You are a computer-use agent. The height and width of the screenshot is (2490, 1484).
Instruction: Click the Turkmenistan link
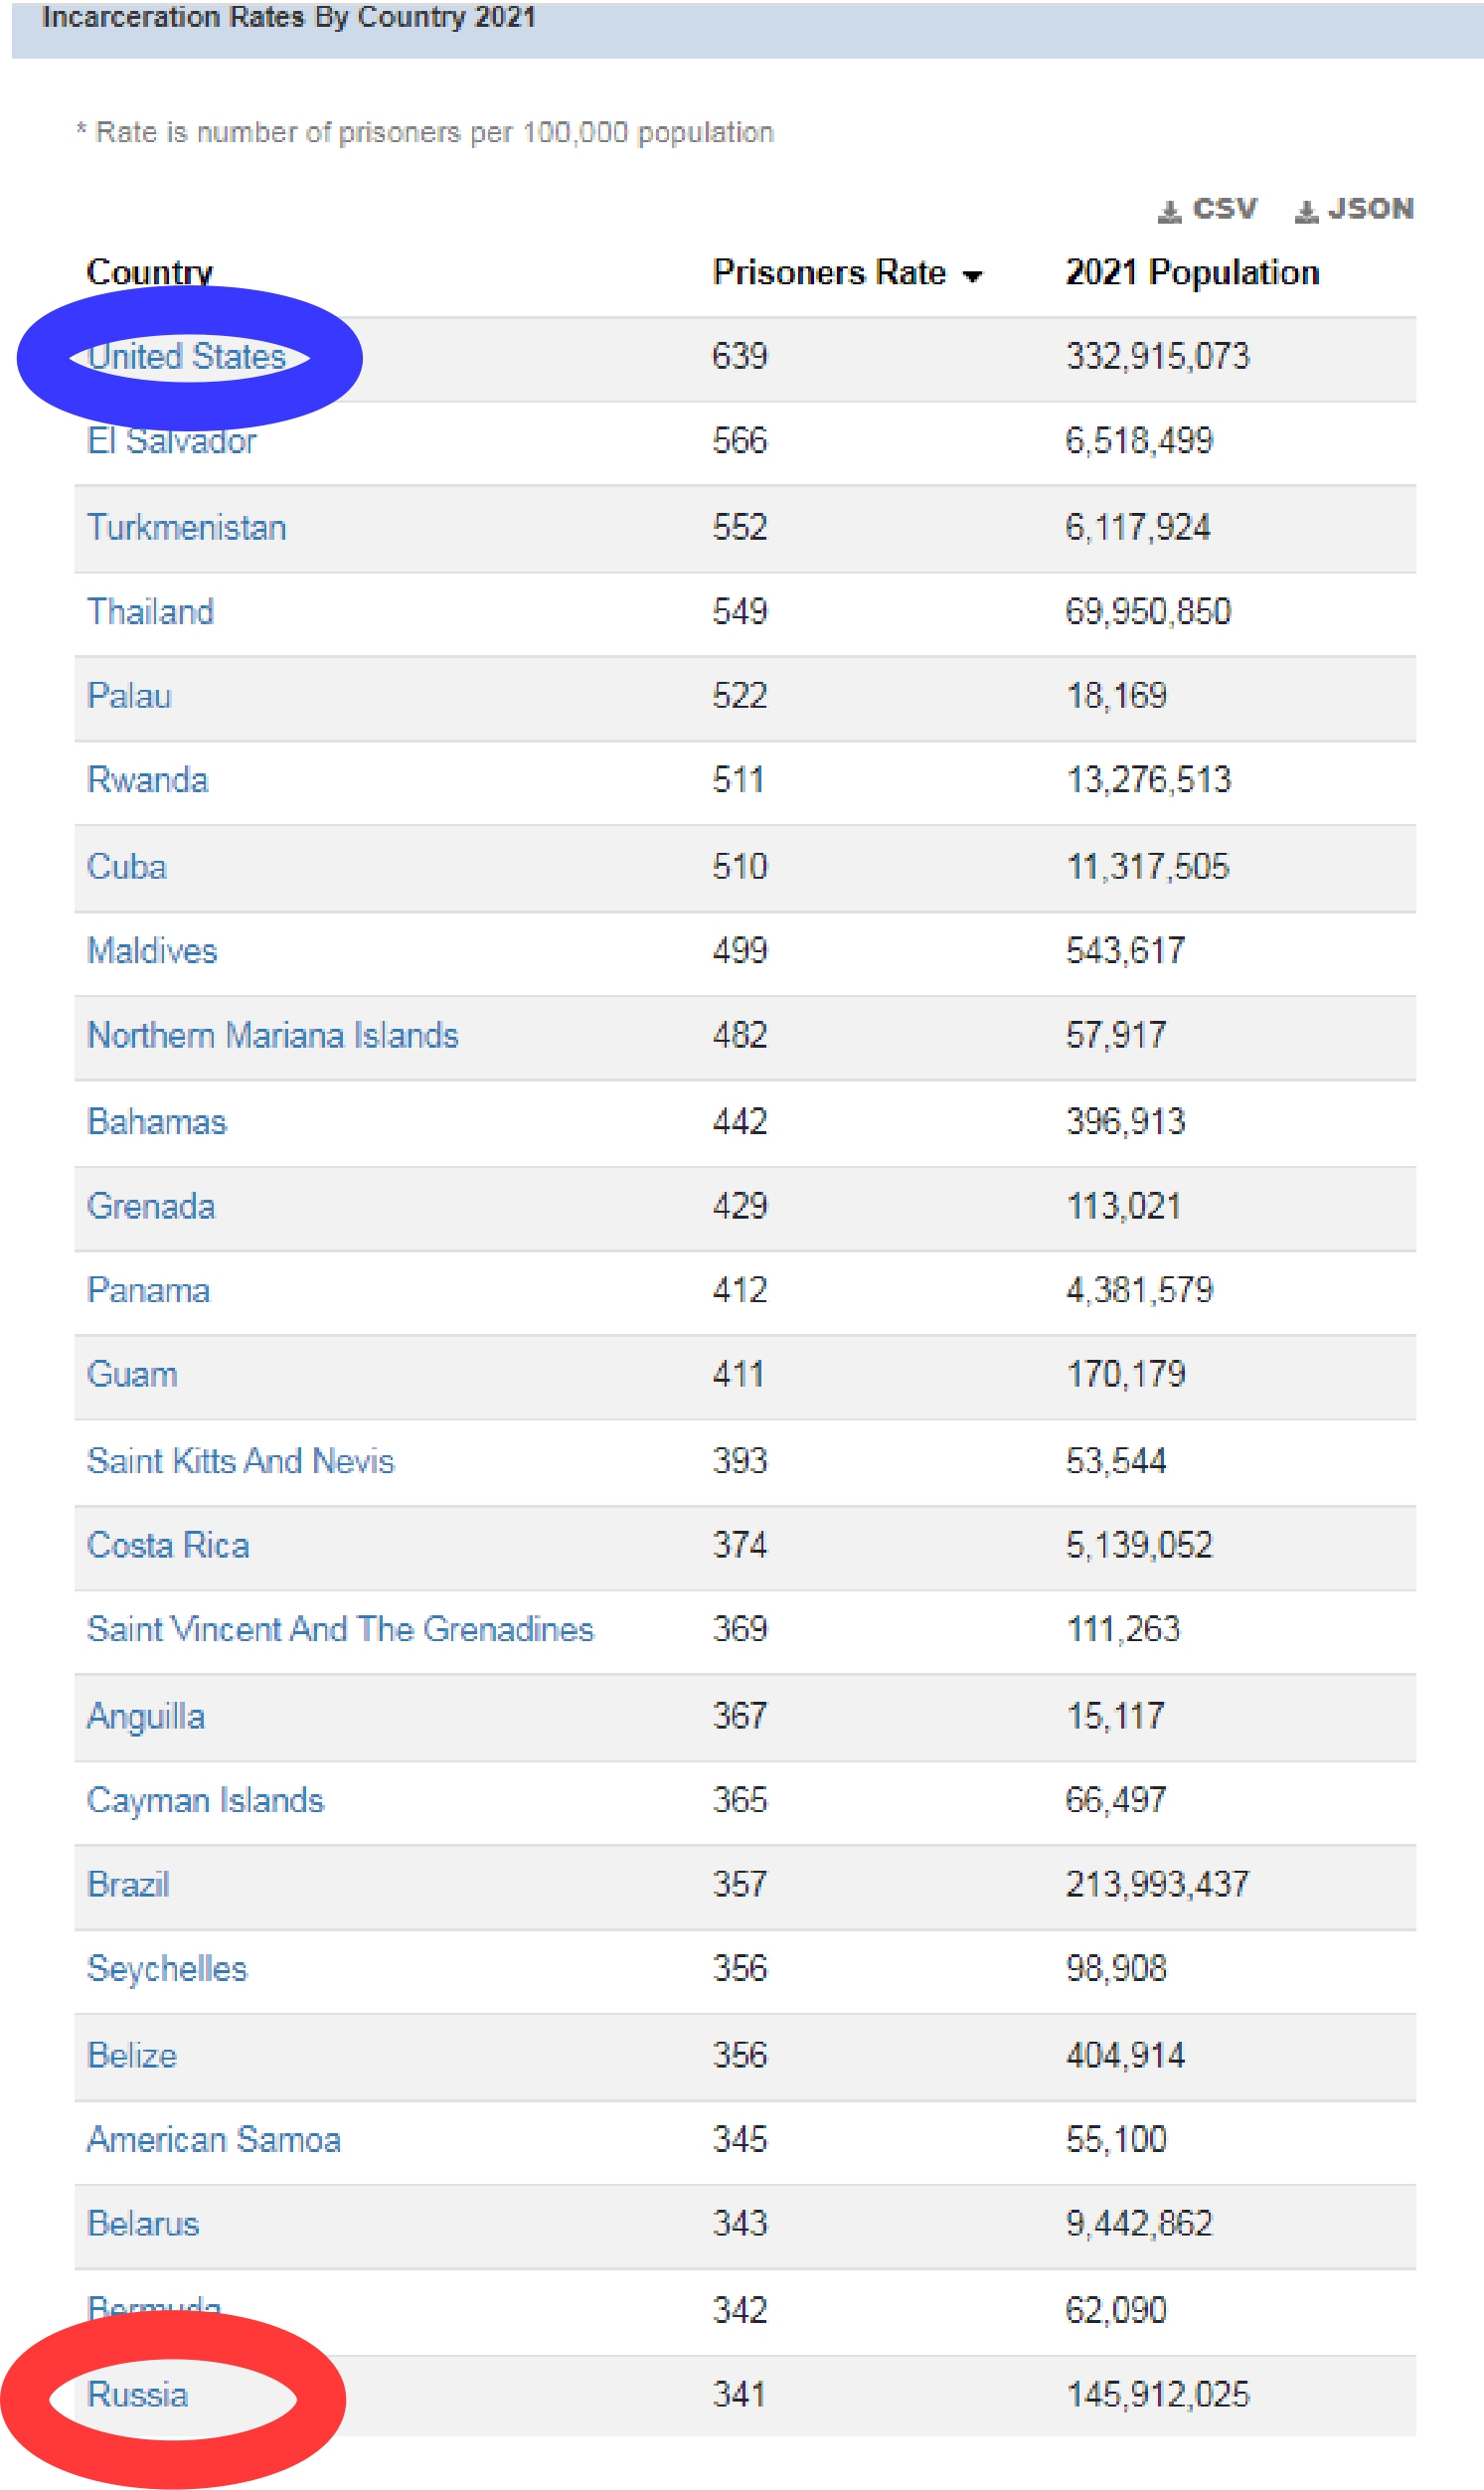click(x=187, y=527)
